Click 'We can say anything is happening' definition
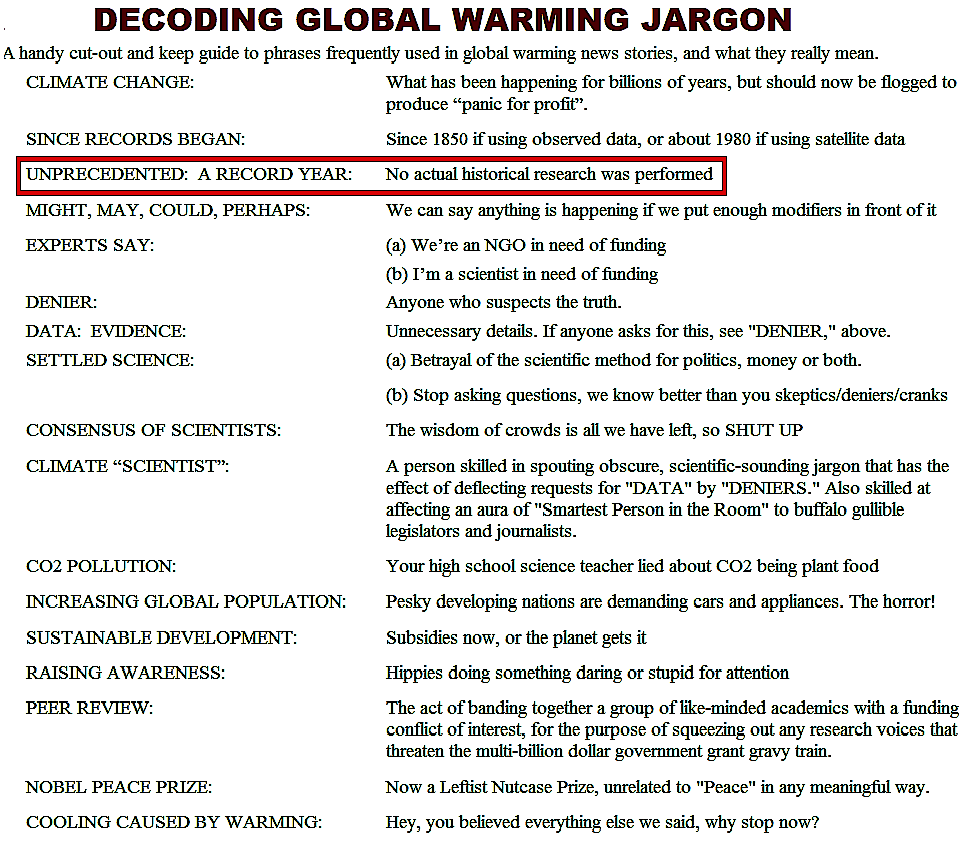The height and width of the screenshot is (844, 961). click(x=661, y=211)
